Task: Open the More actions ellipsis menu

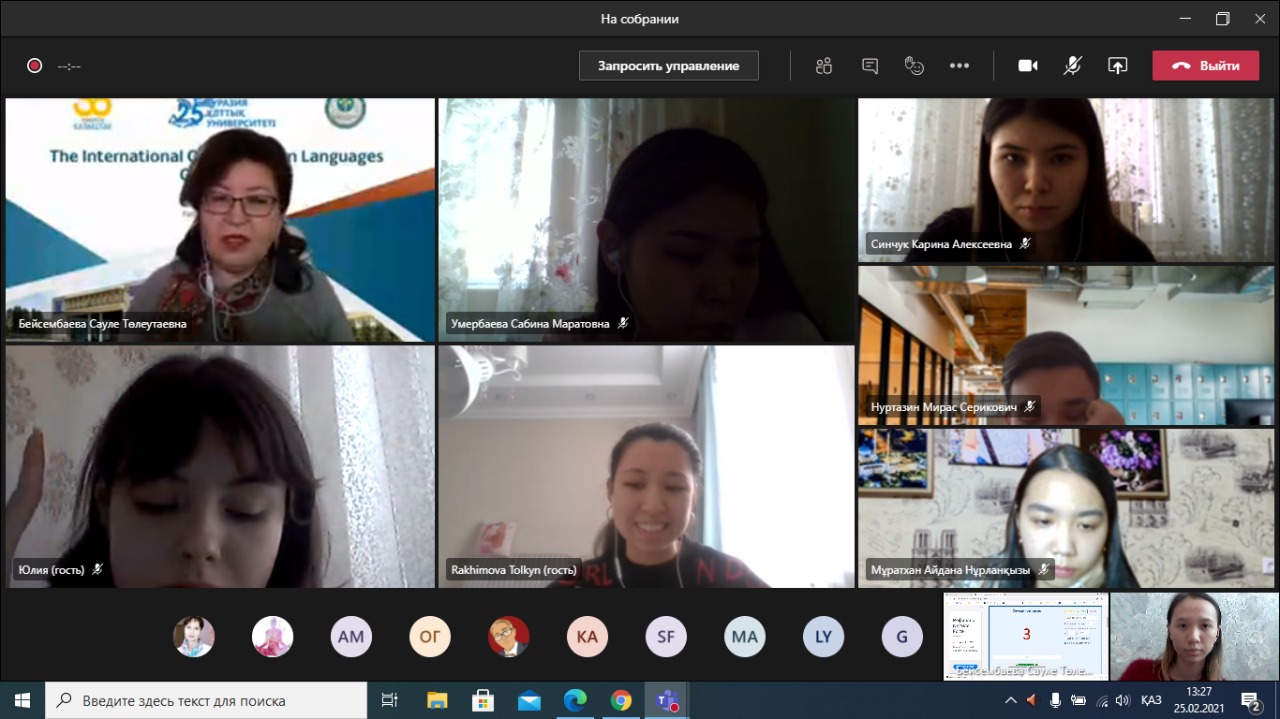Action: (x=959, y=66)
